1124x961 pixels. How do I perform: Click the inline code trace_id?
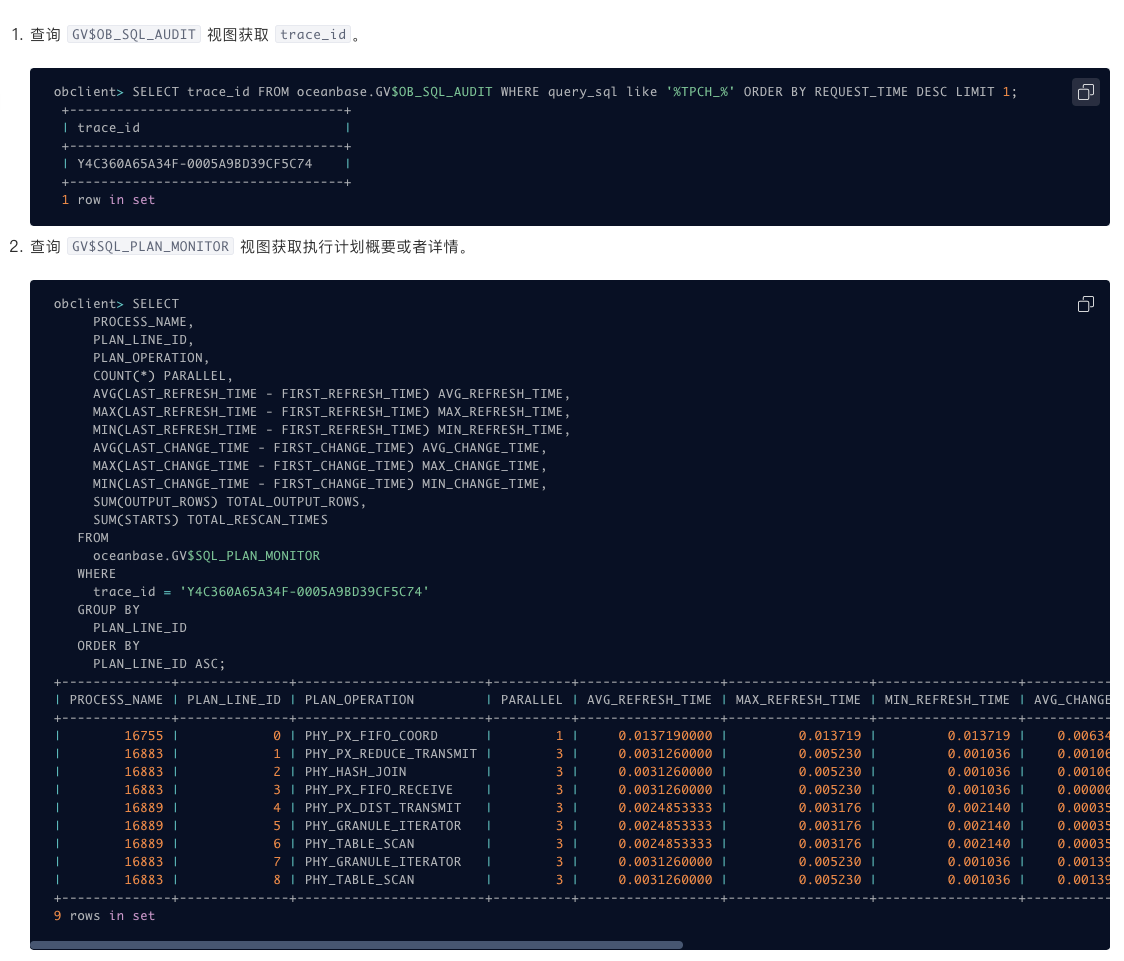pyautogui.click(x=313, y=34)
